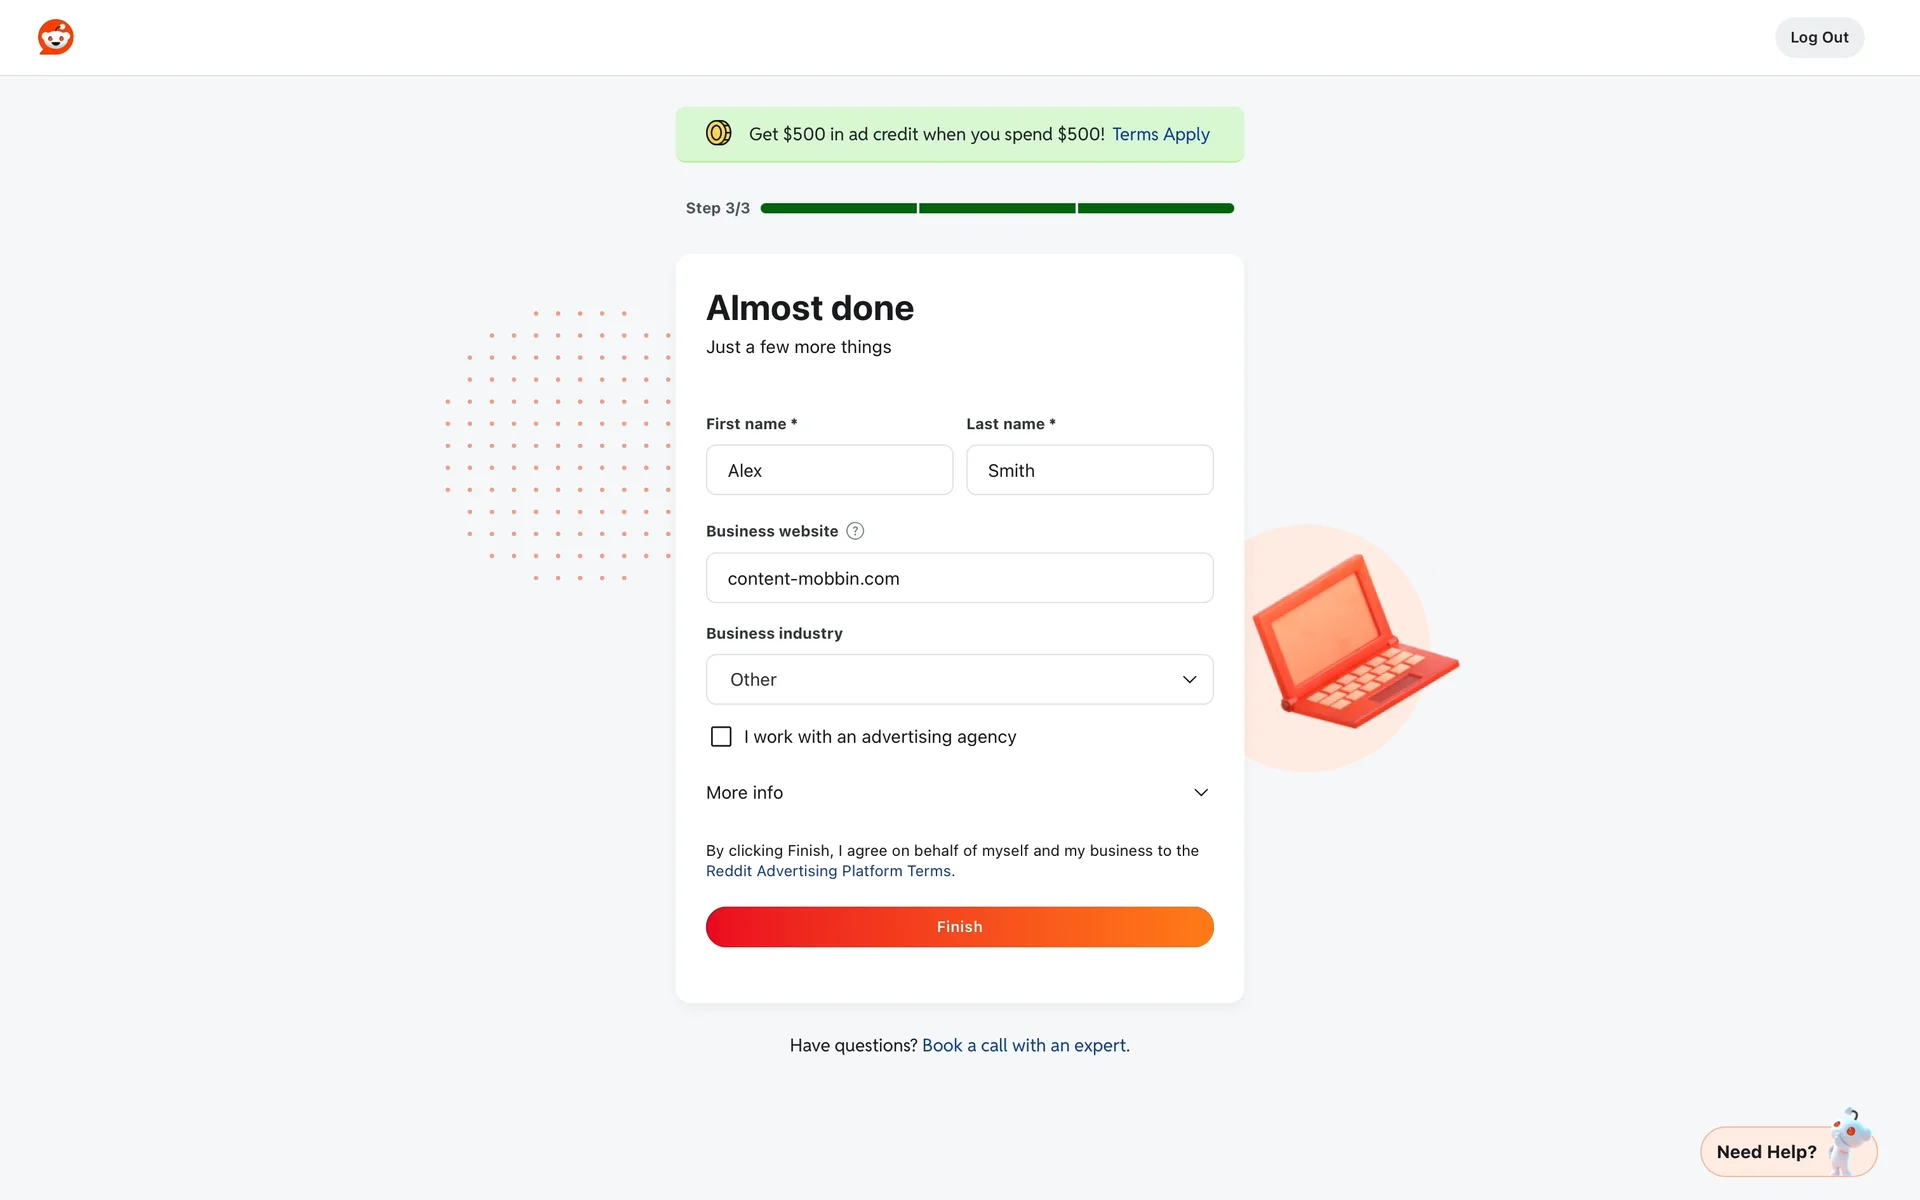Image resolution: width=1920 pixels, height=1200 pixels.
Task: Focus the First name input field
Action: [829, 470]
